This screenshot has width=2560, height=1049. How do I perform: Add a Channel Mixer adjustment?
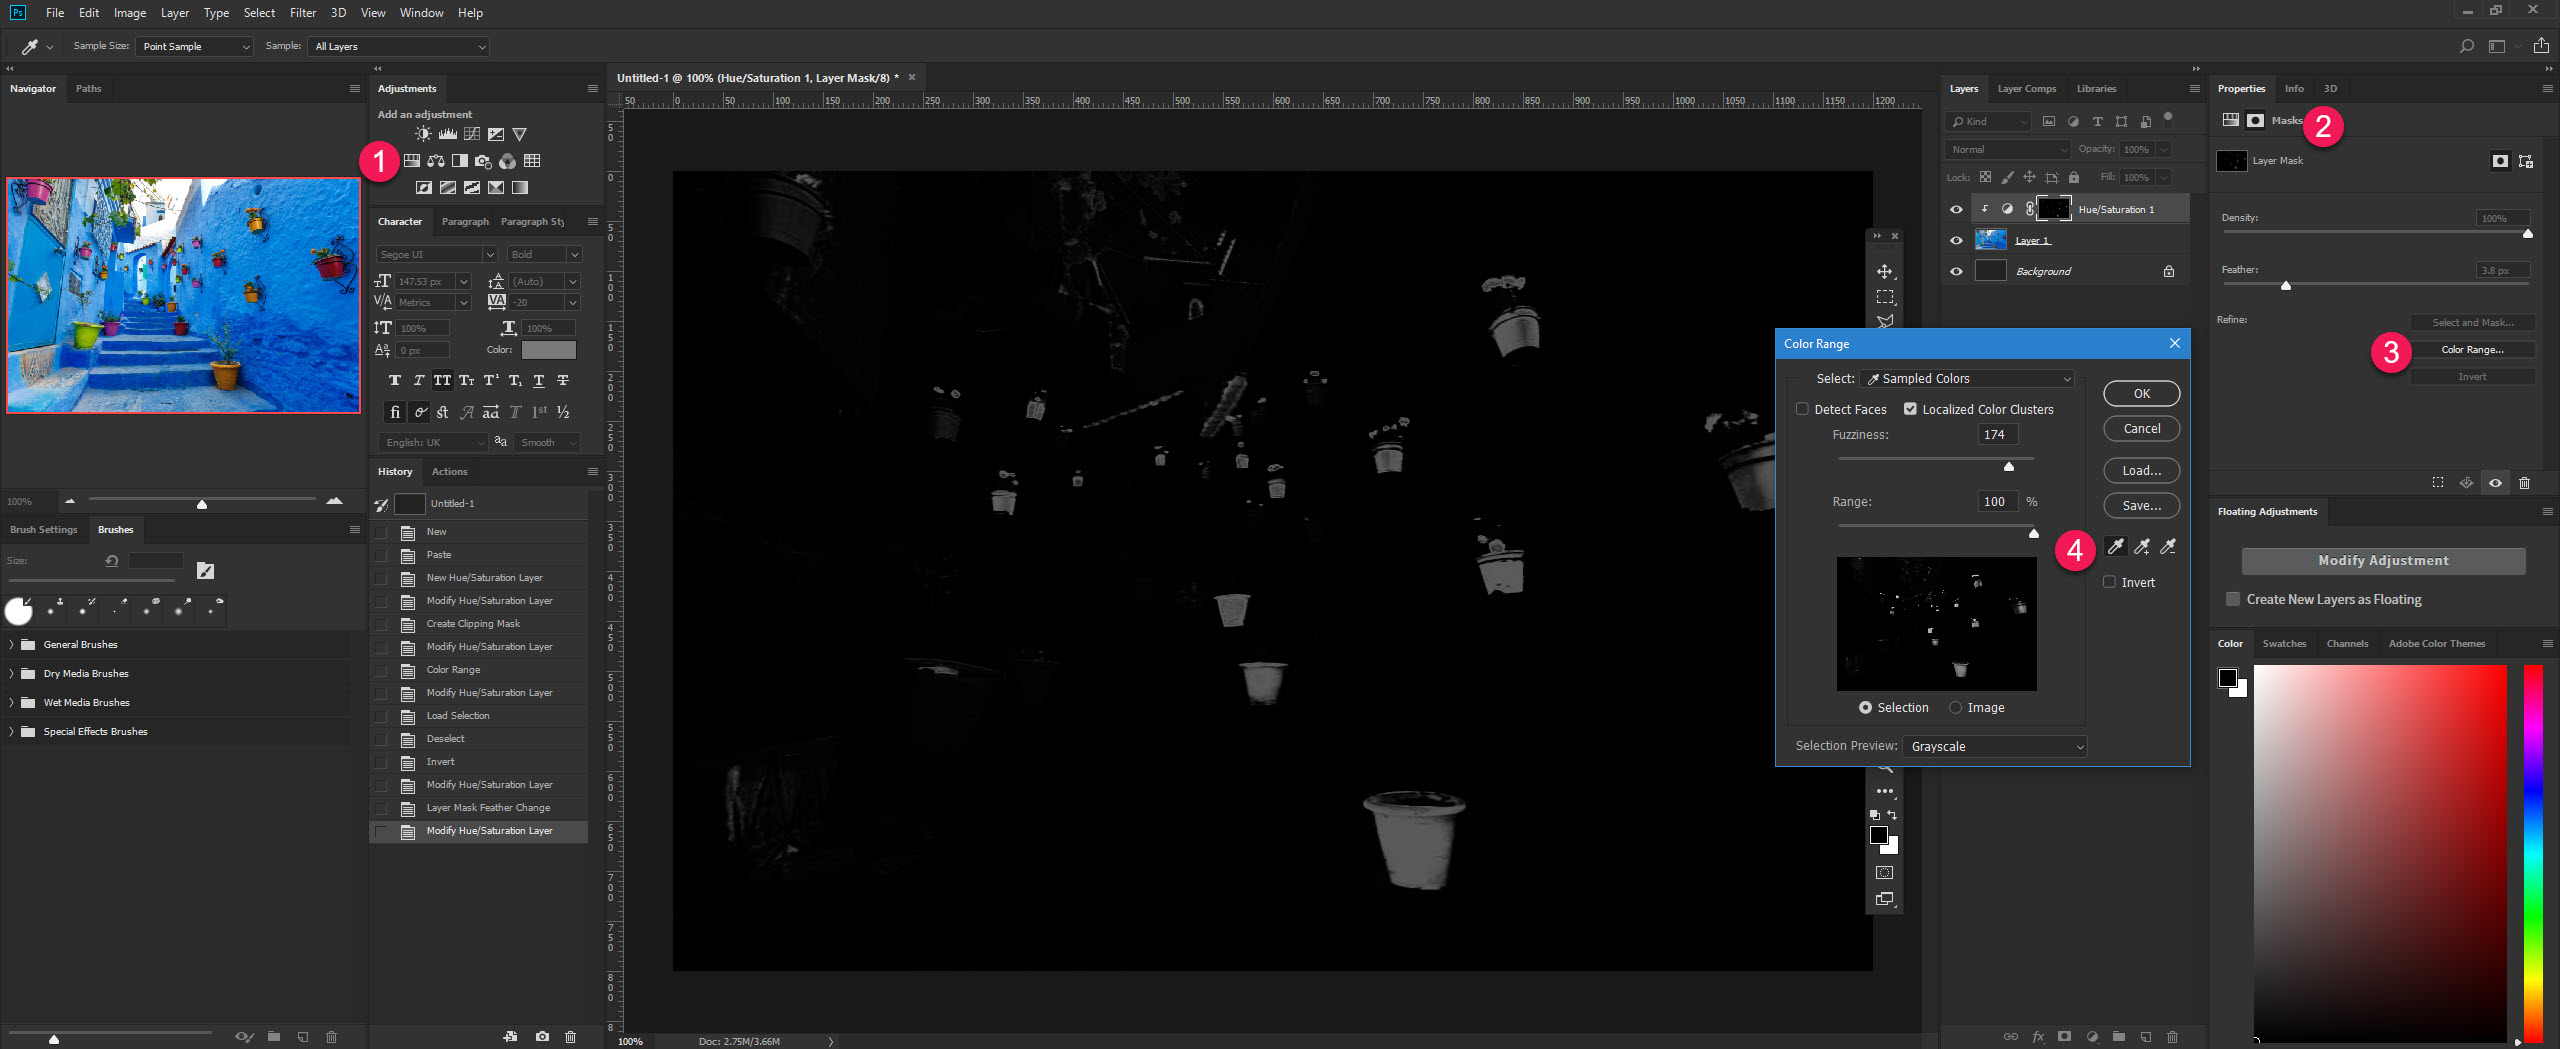pyautogui.click(x=508, y=161)
